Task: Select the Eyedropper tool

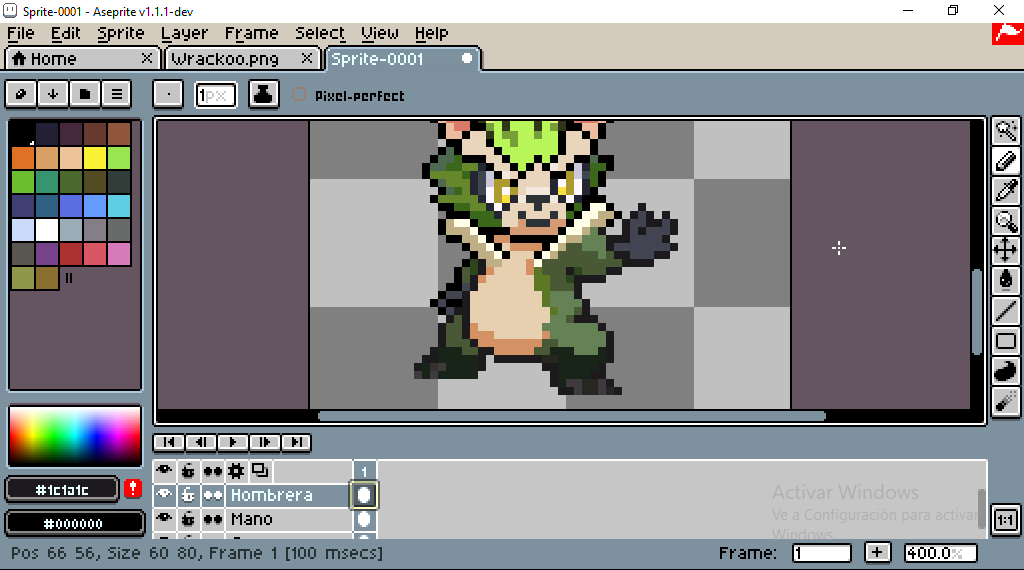Action: coord(1006,190)
